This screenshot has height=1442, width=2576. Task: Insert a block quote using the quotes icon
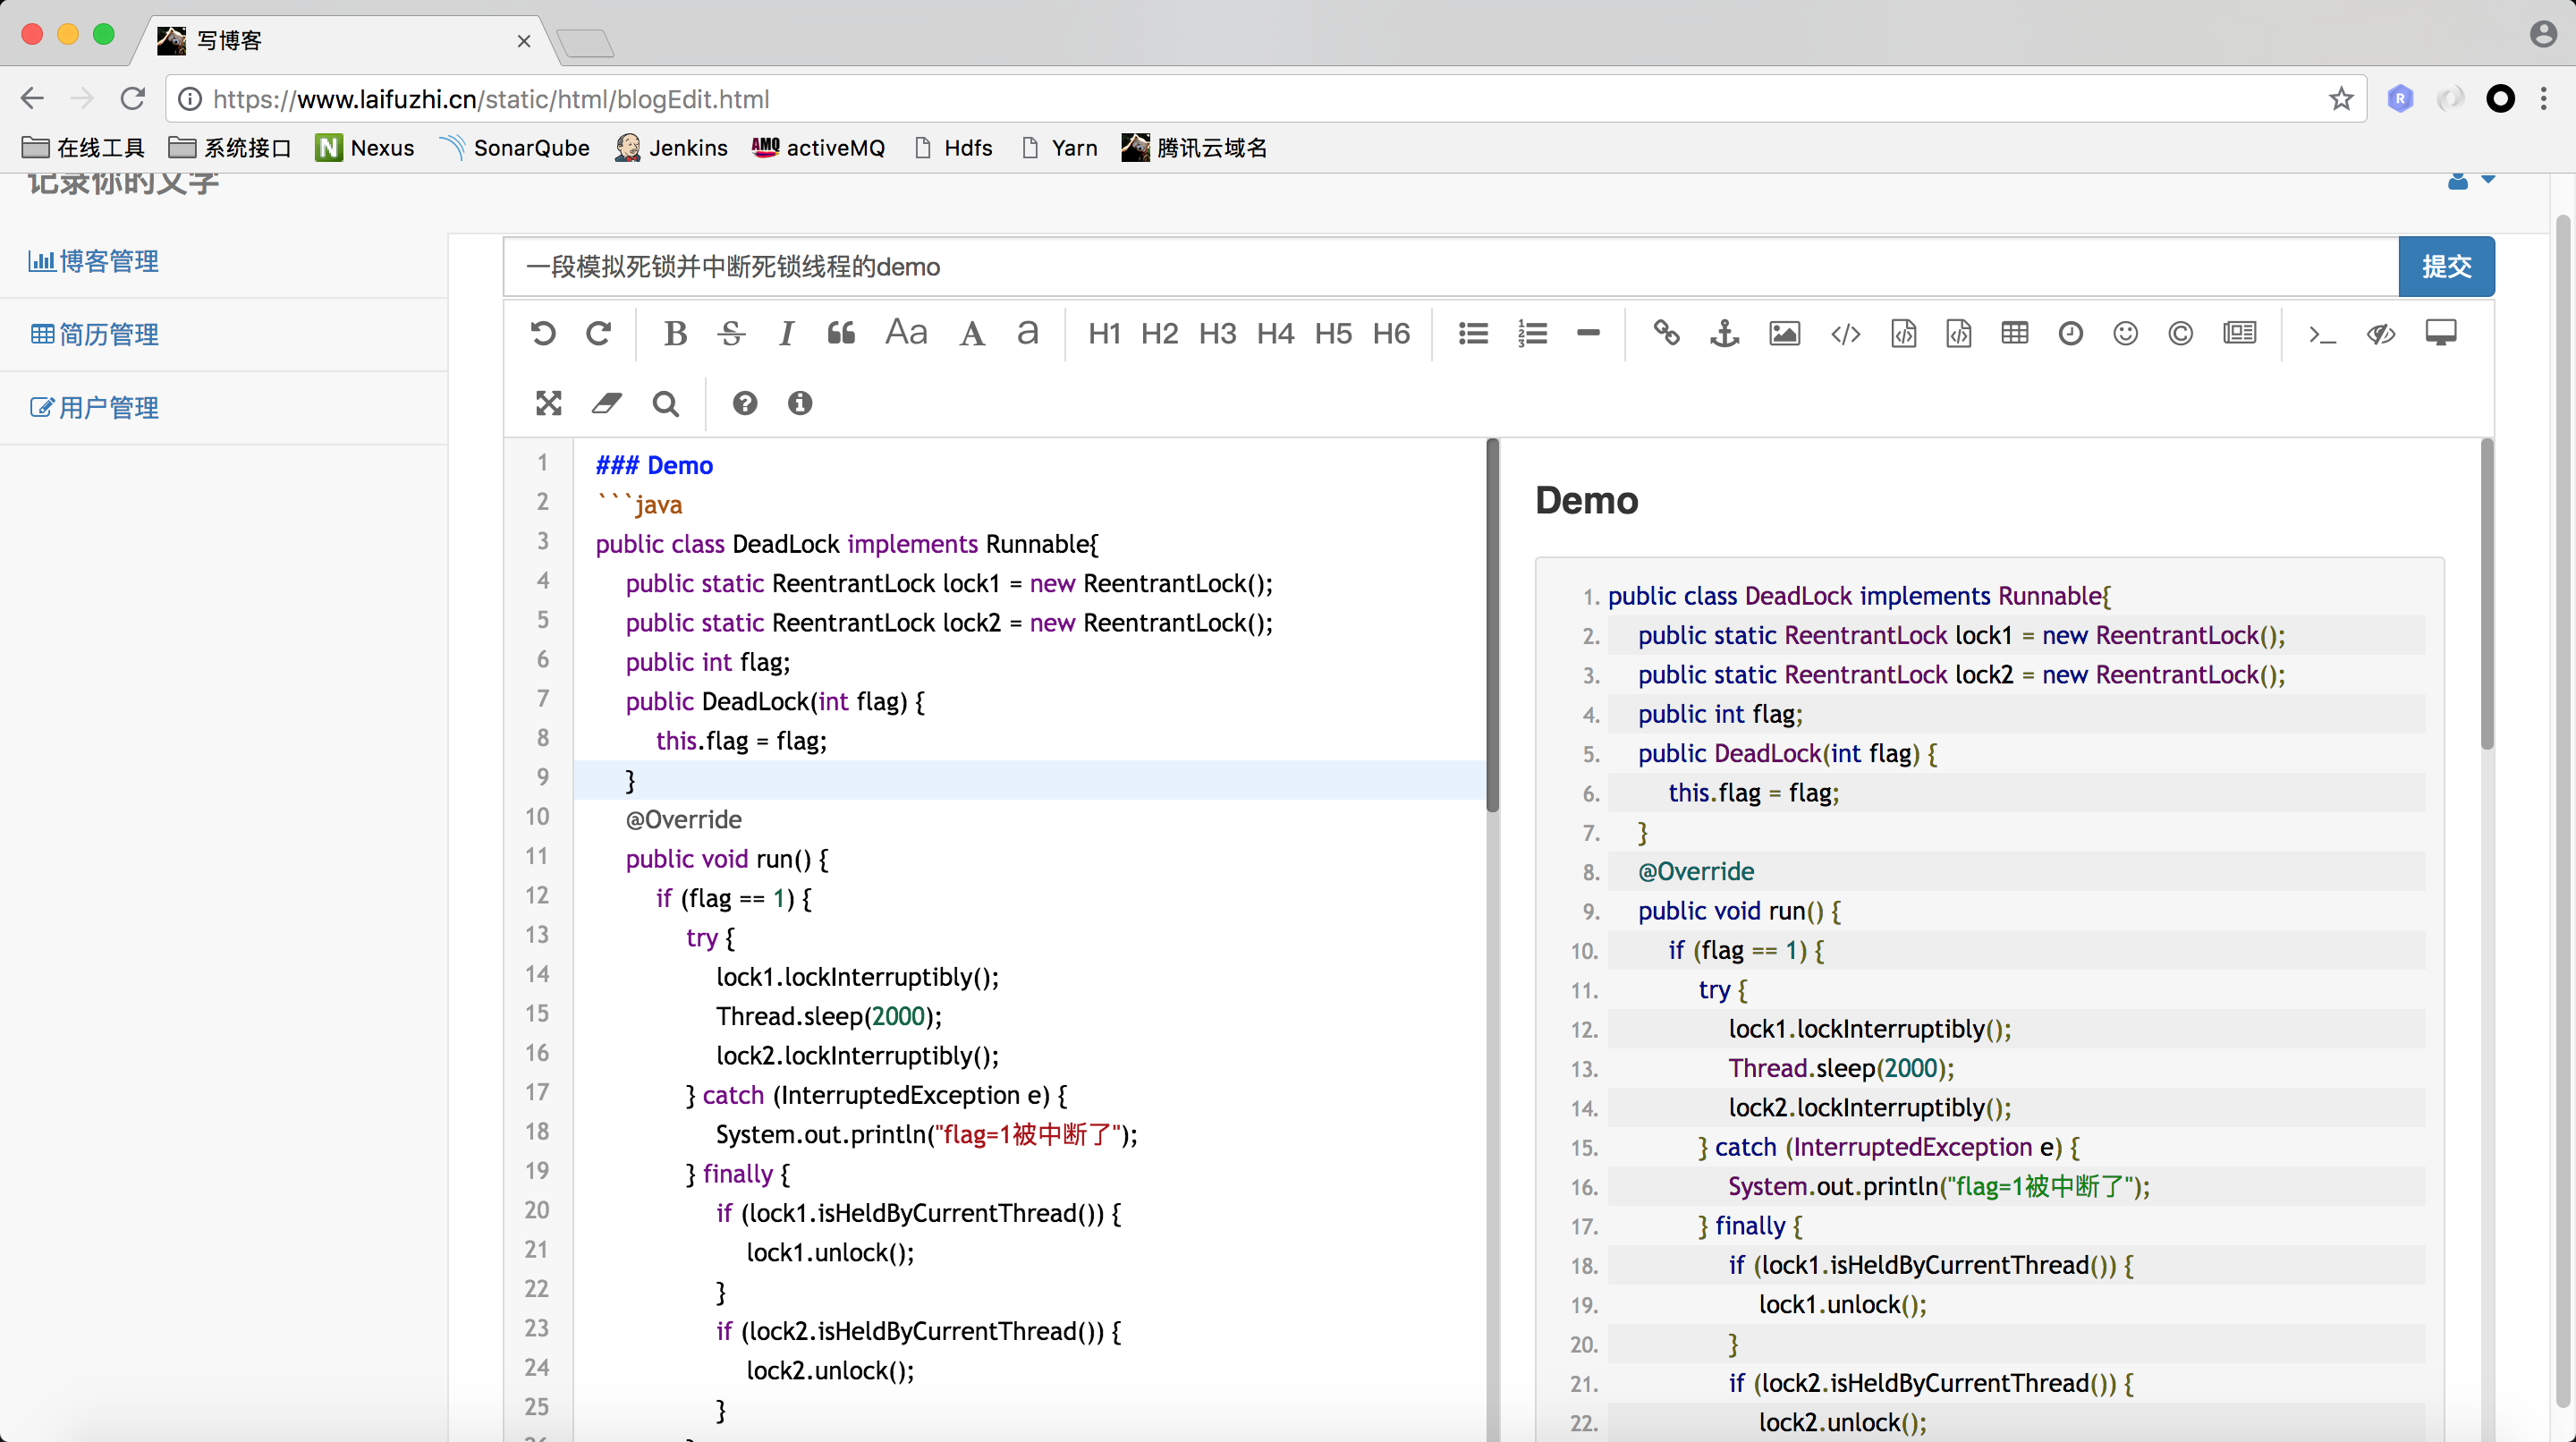click(841, 333)
